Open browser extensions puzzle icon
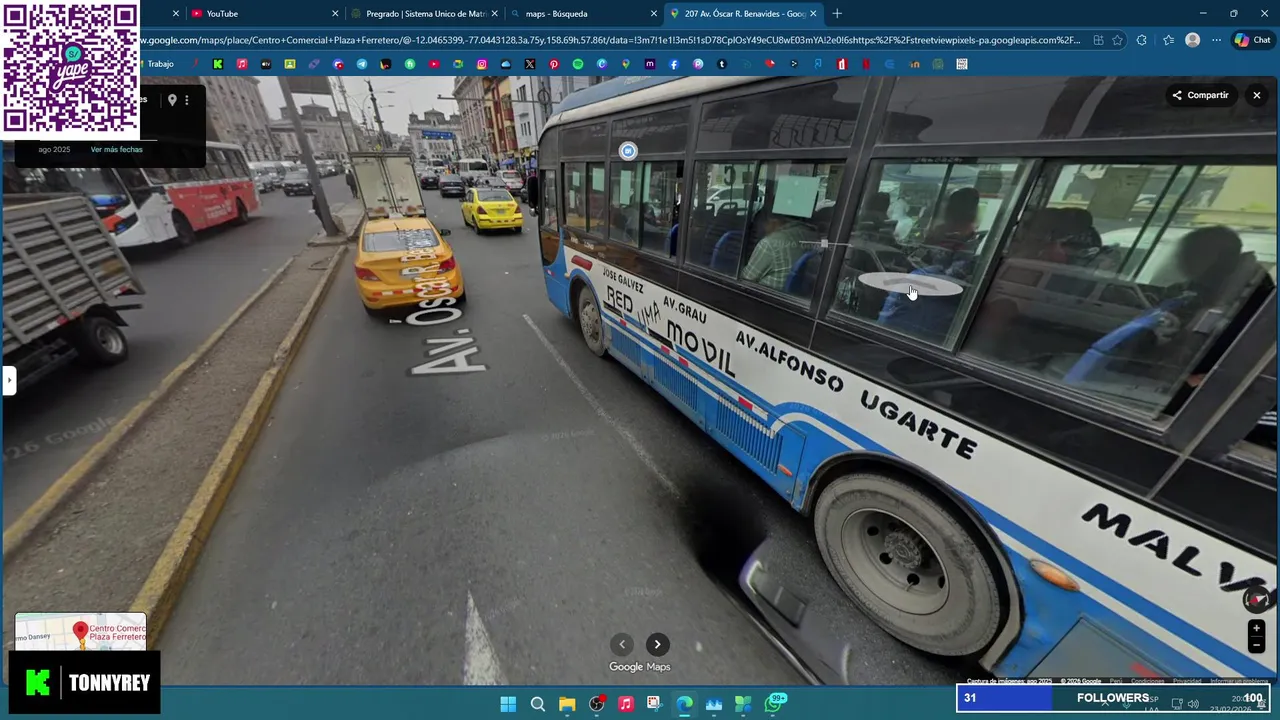Viewport: 1280px width, 720px height. (1142, 40)
